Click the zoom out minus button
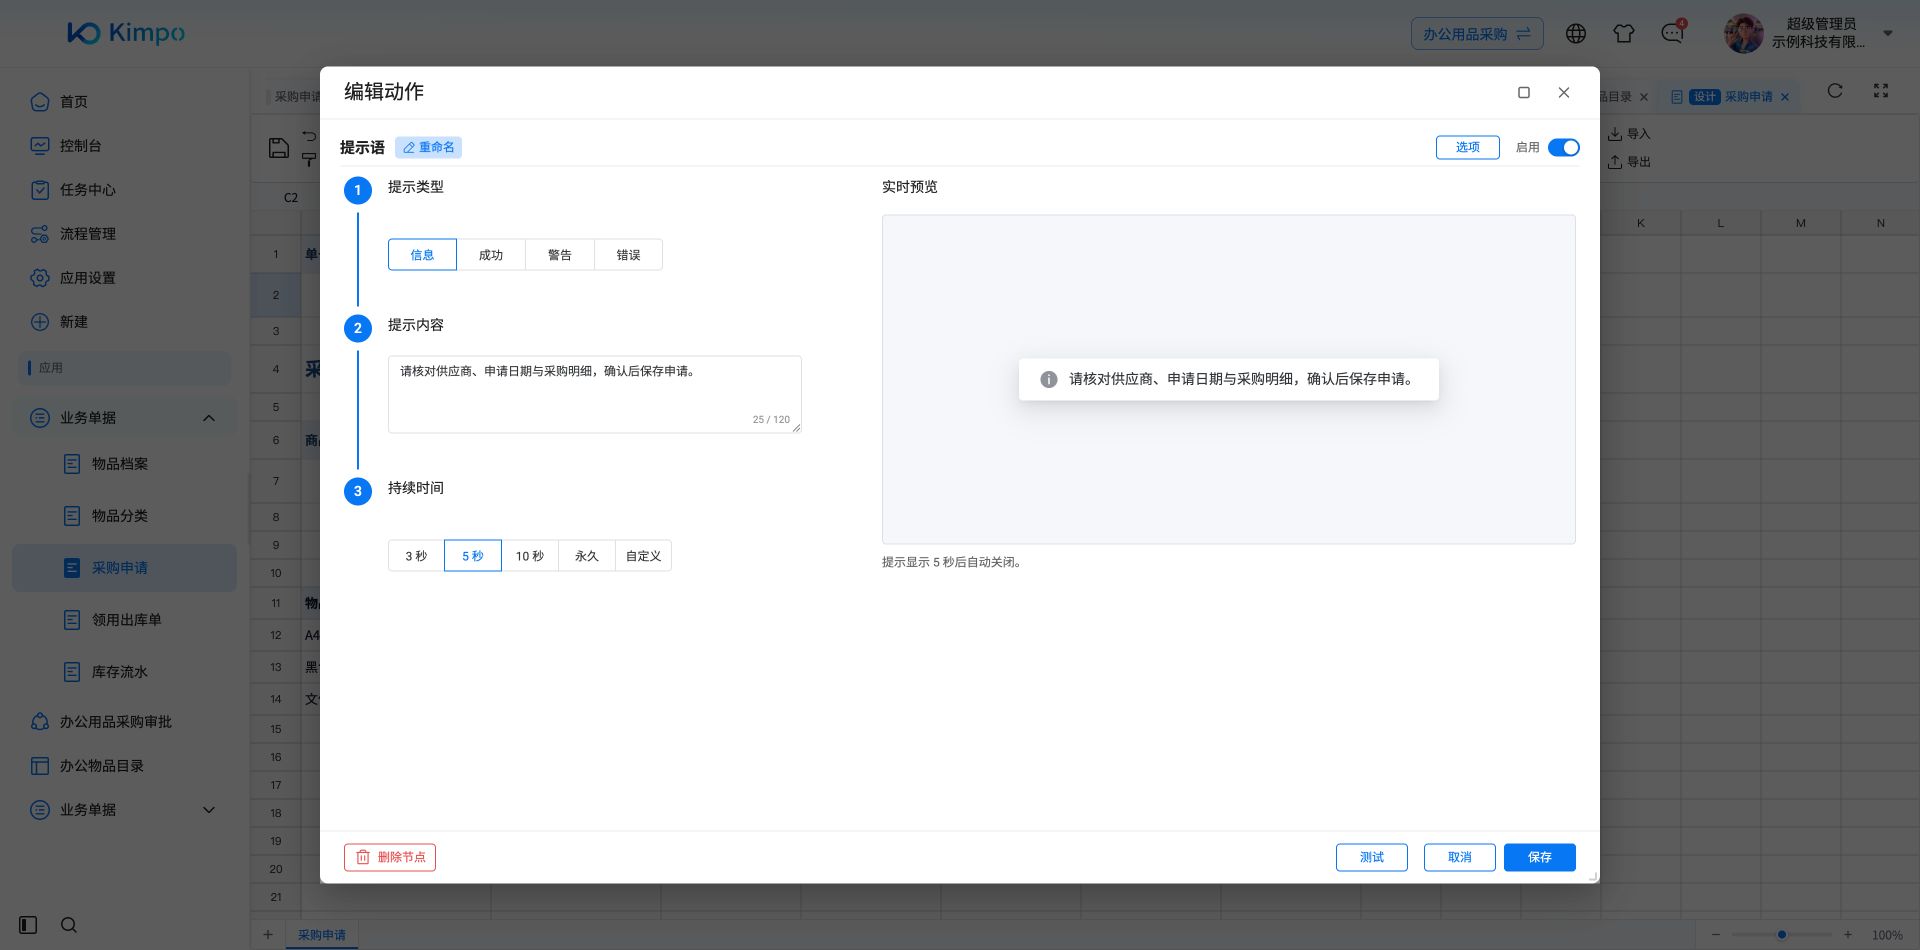This screenshot has height=950, width=1920. click(x=1716, y=935)
